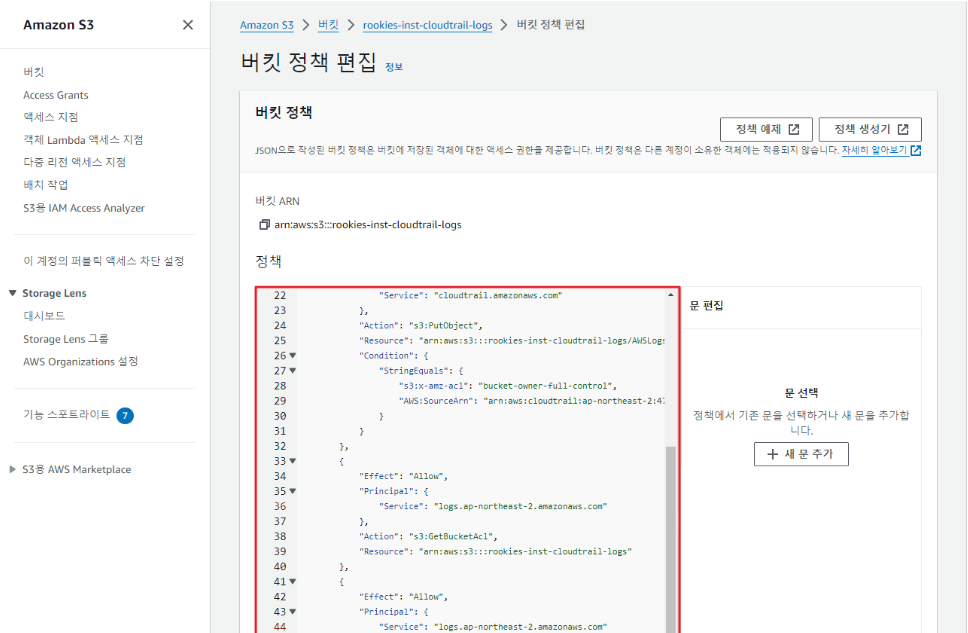Click the "Condition" line in editor

393,356
